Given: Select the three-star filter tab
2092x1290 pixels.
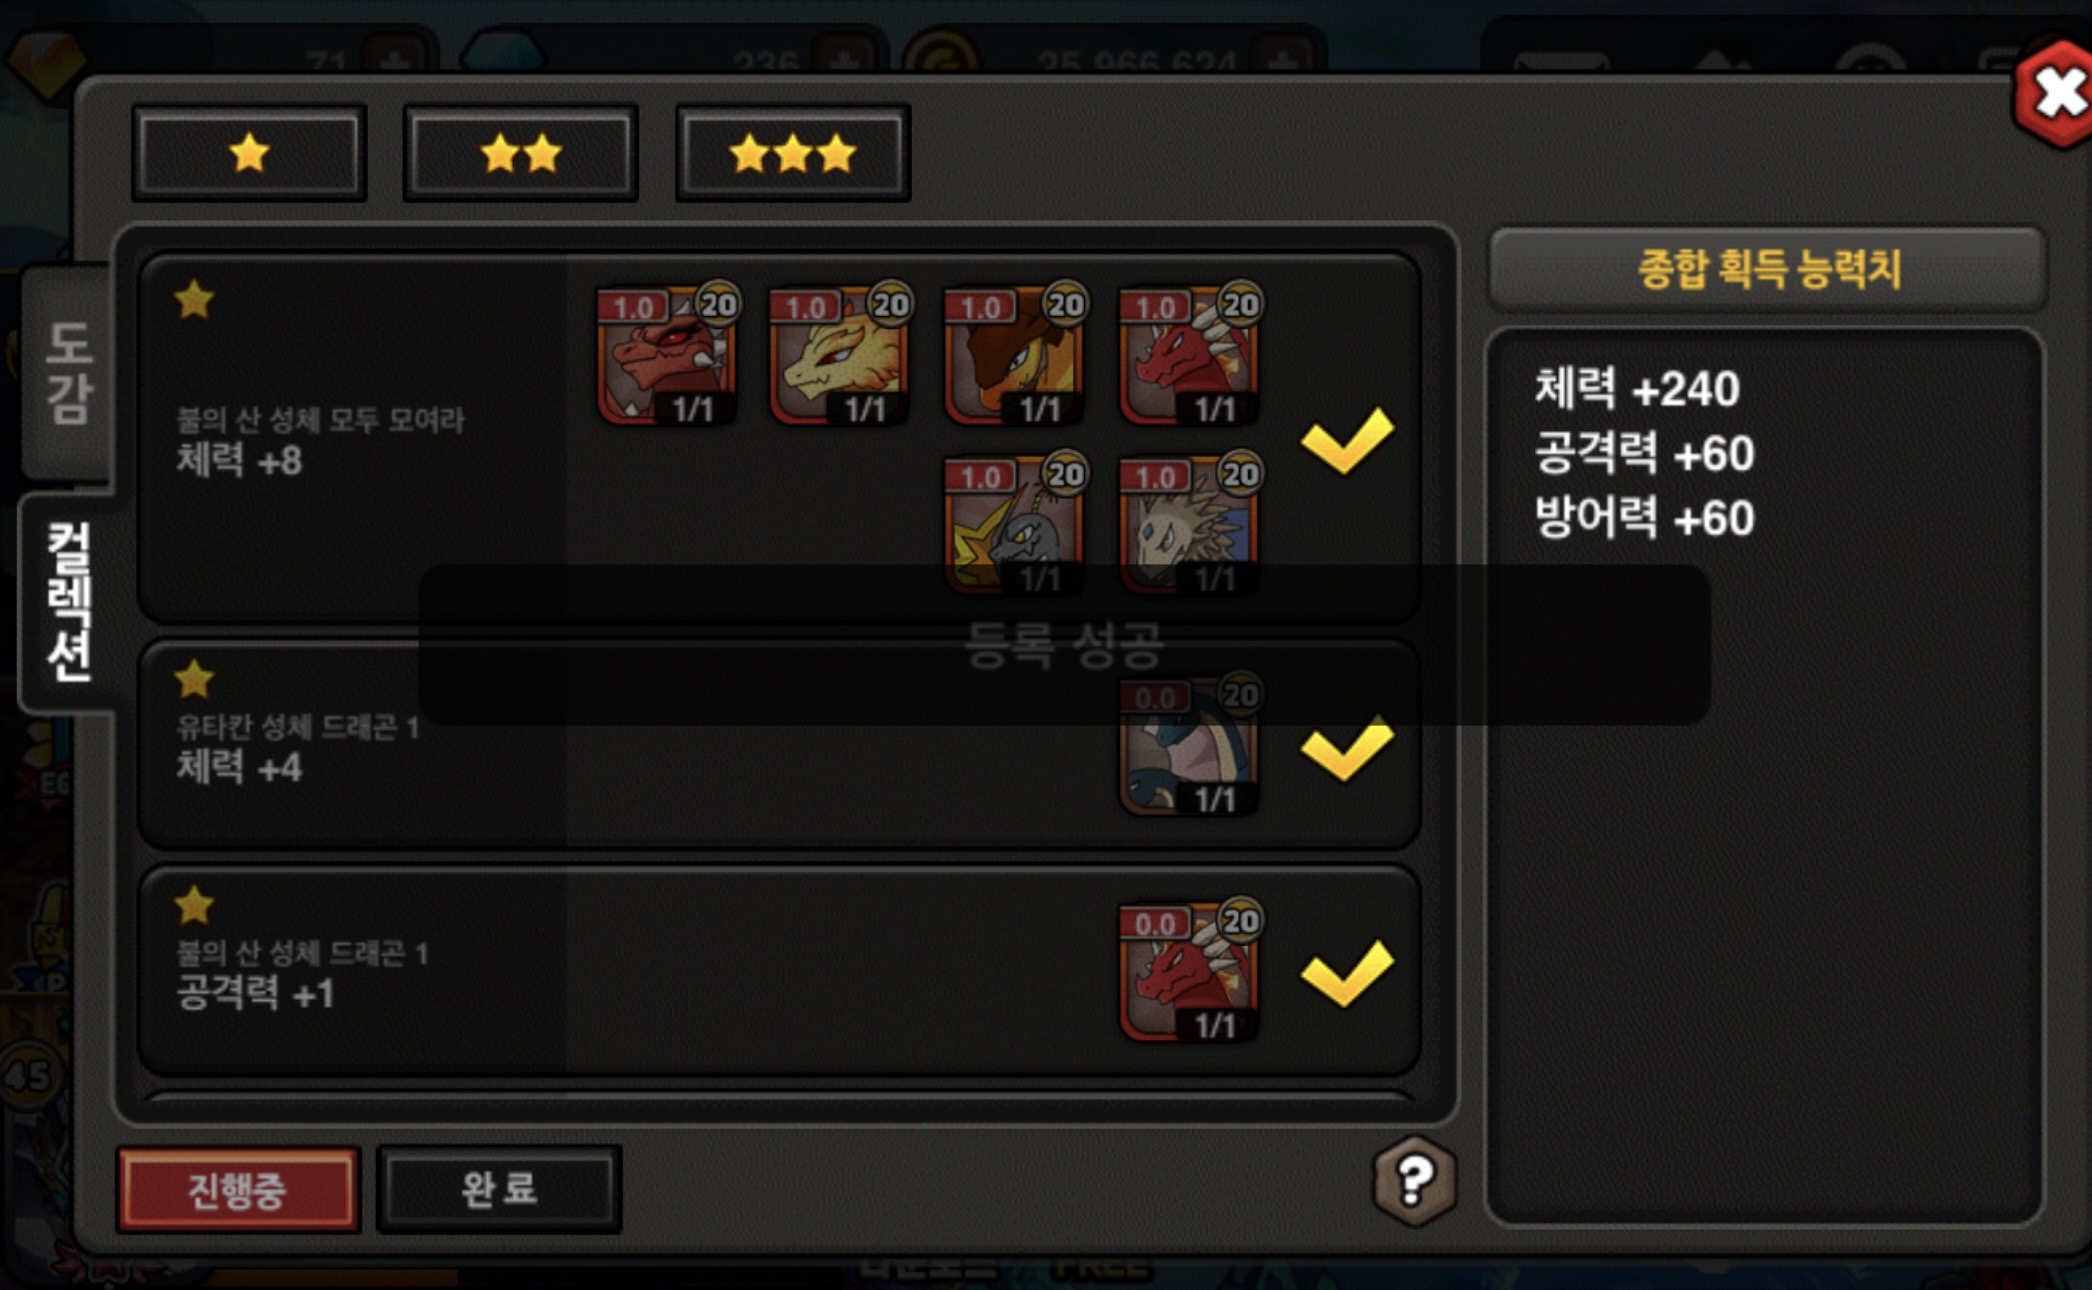Looking at the screenshot, I should click(x=793, y=154).
